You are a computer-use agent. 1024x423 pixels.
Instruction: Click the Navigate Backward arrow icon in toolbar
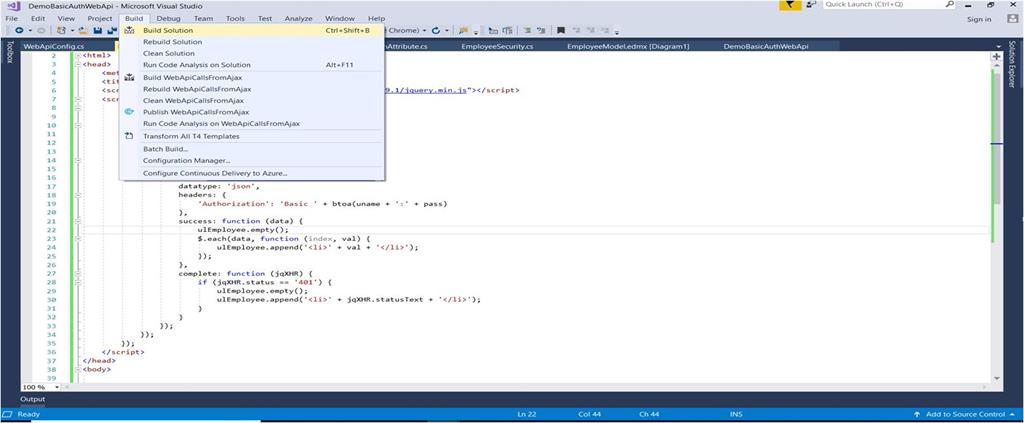click(x=19, y=31)
